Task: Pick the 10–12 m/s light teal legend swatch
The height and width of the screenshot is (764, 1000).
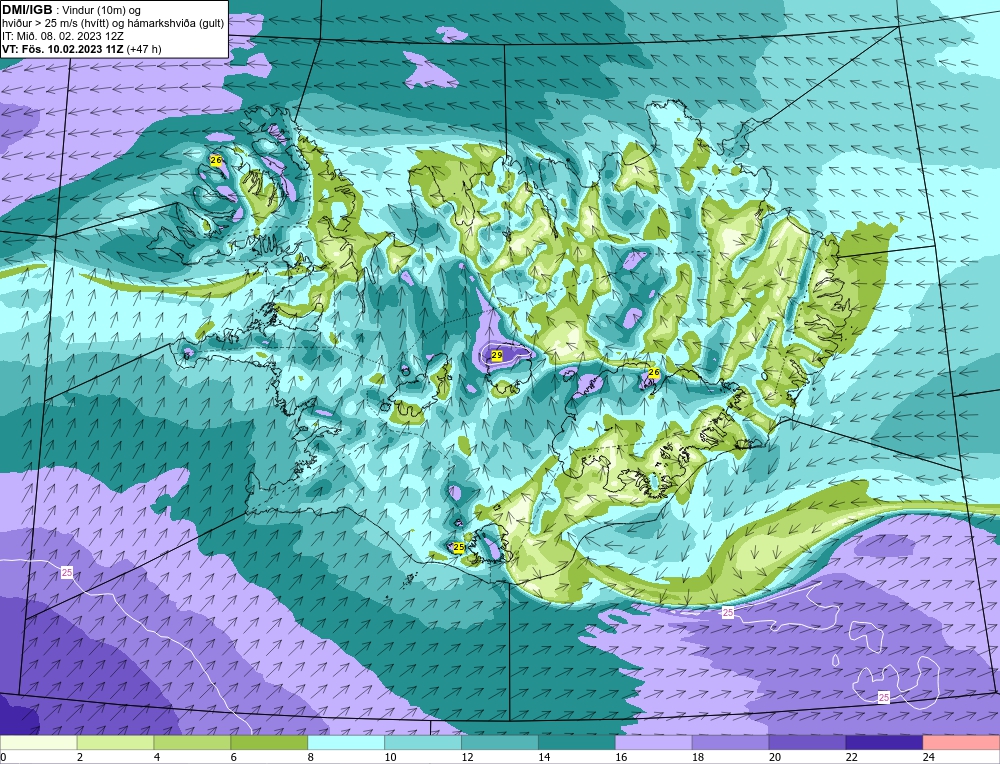Action: point(423,743)
